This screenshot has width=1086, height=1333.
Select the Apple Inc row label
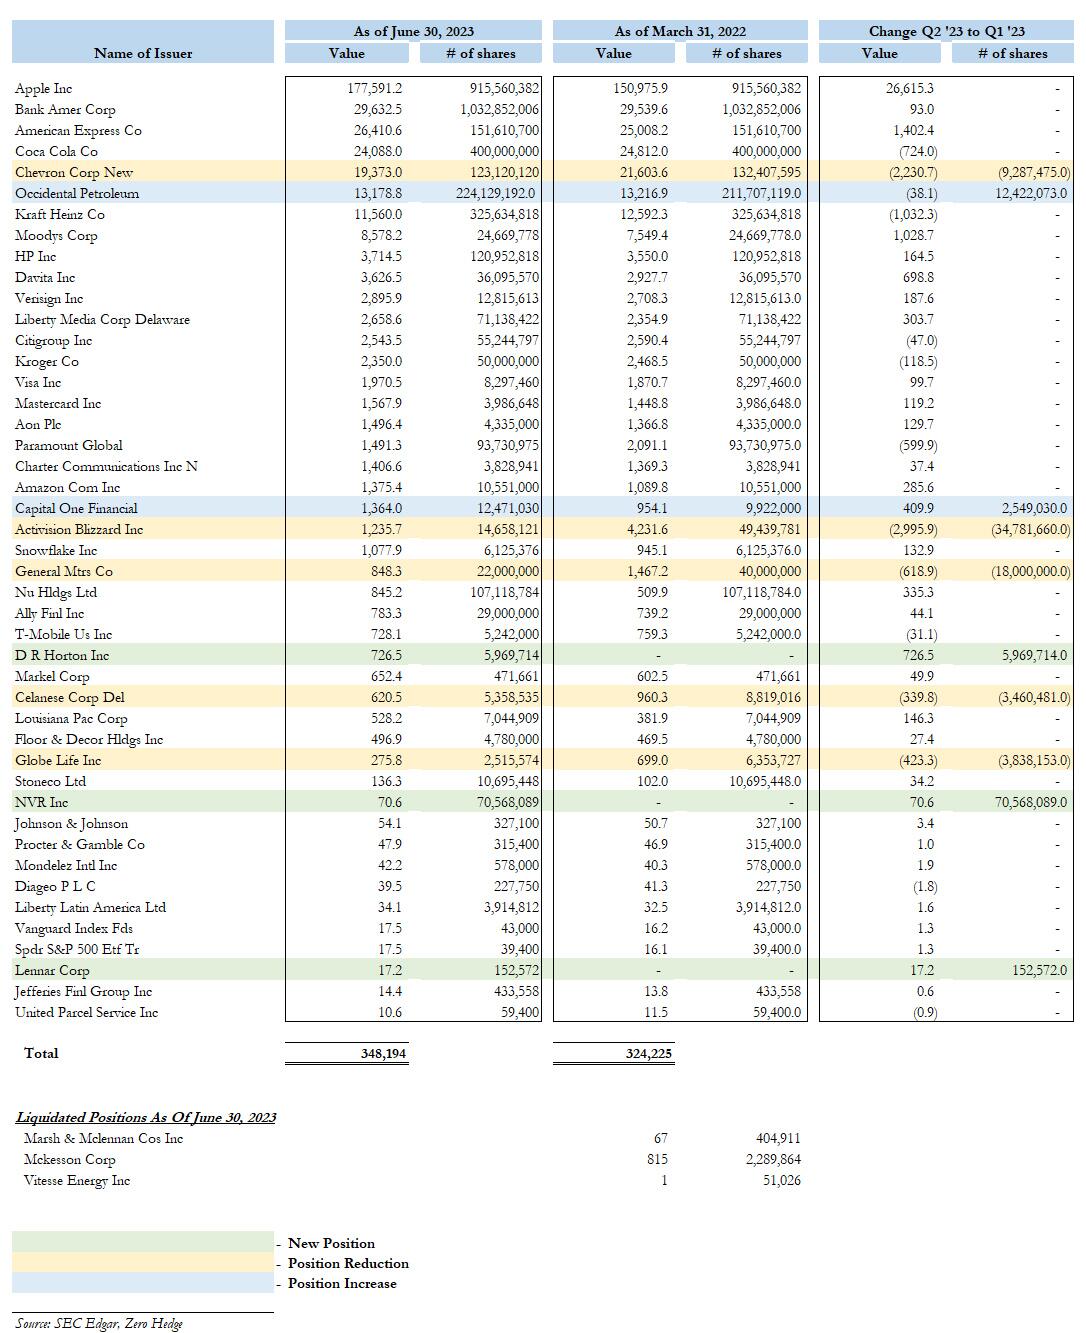click(x=44, y=89)
